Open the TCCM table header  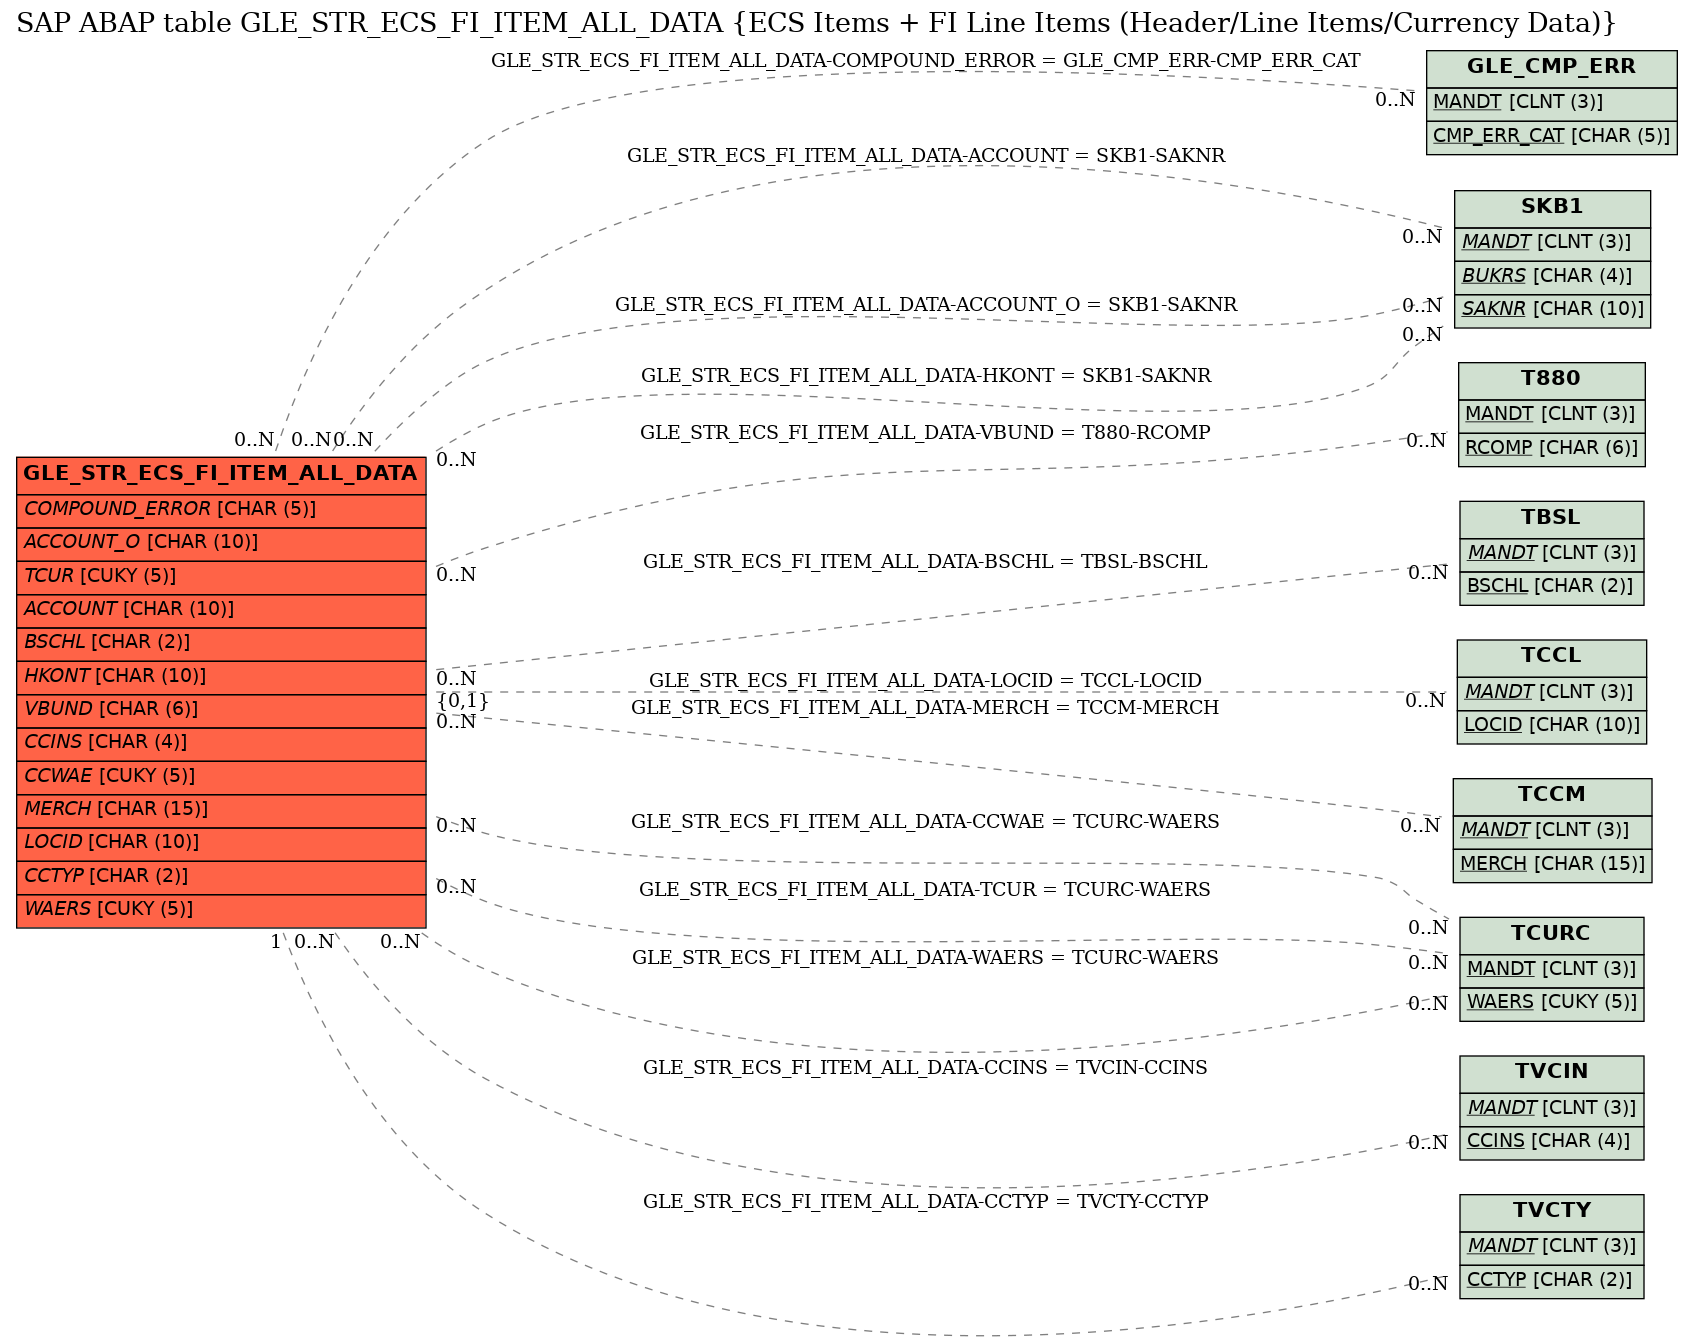point(1552,796)
